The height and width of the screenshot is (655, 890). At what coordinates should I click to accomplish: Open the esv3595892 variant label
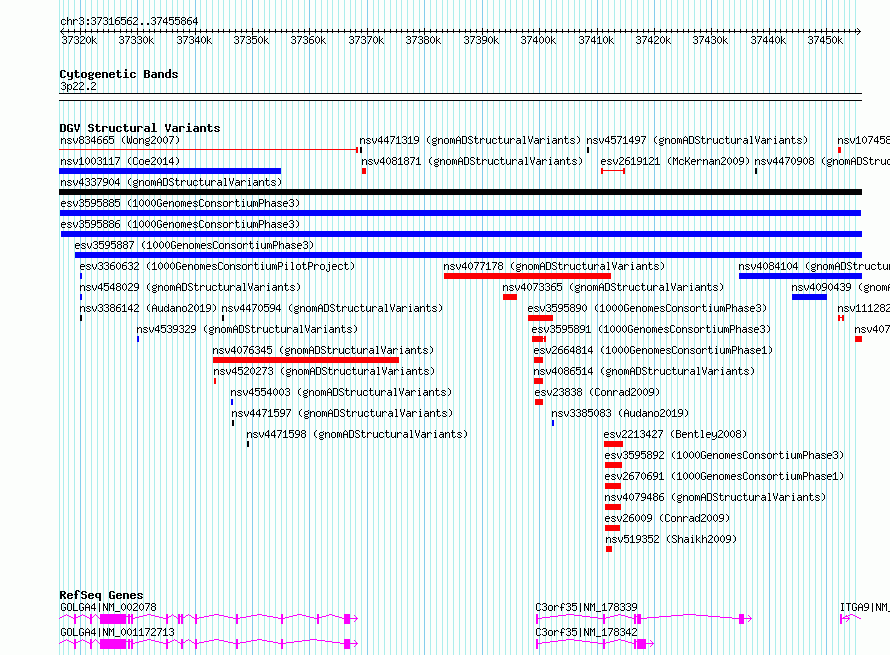click(x=724, y=455)
